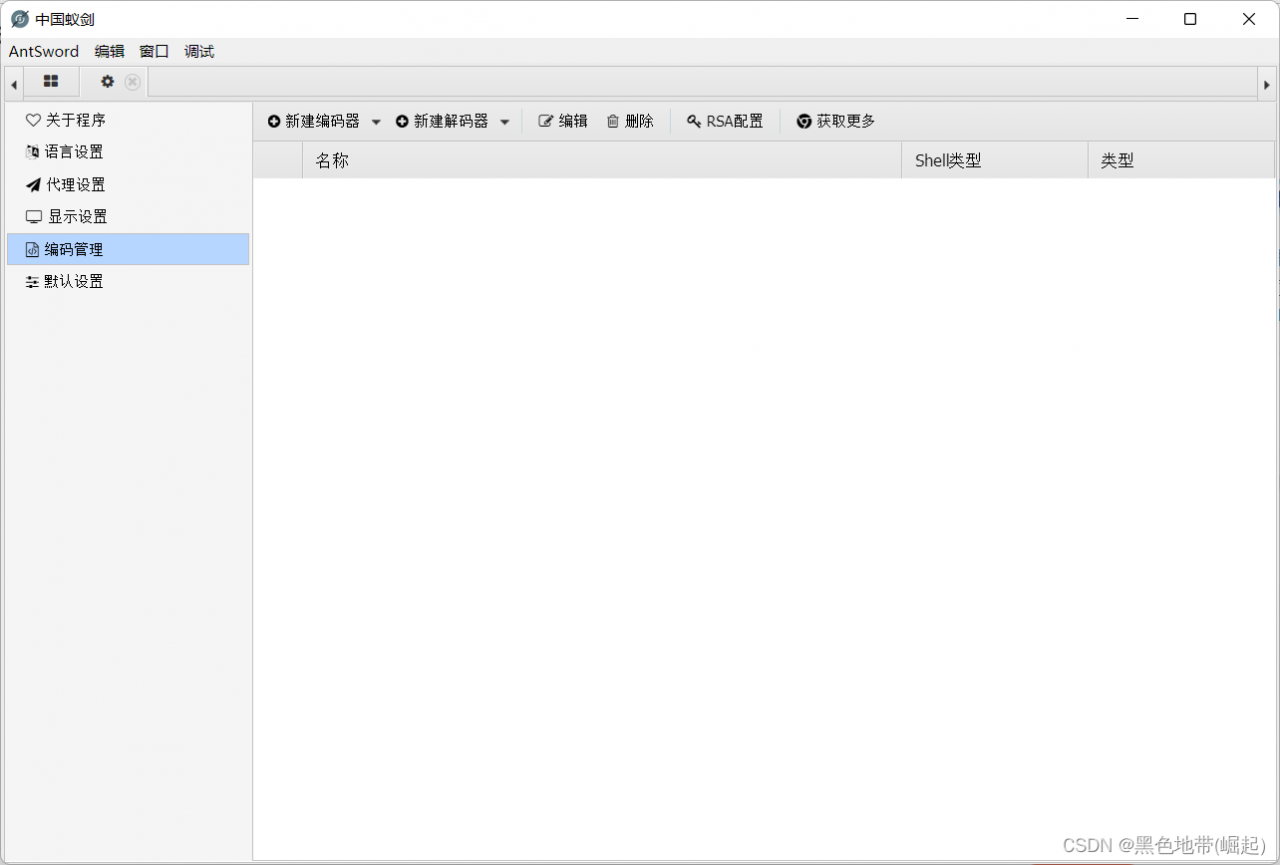The width and height of the screenshot is (1280, 865).
Task: Click the 获取更多 button
Action: click(x=836, y=121)
